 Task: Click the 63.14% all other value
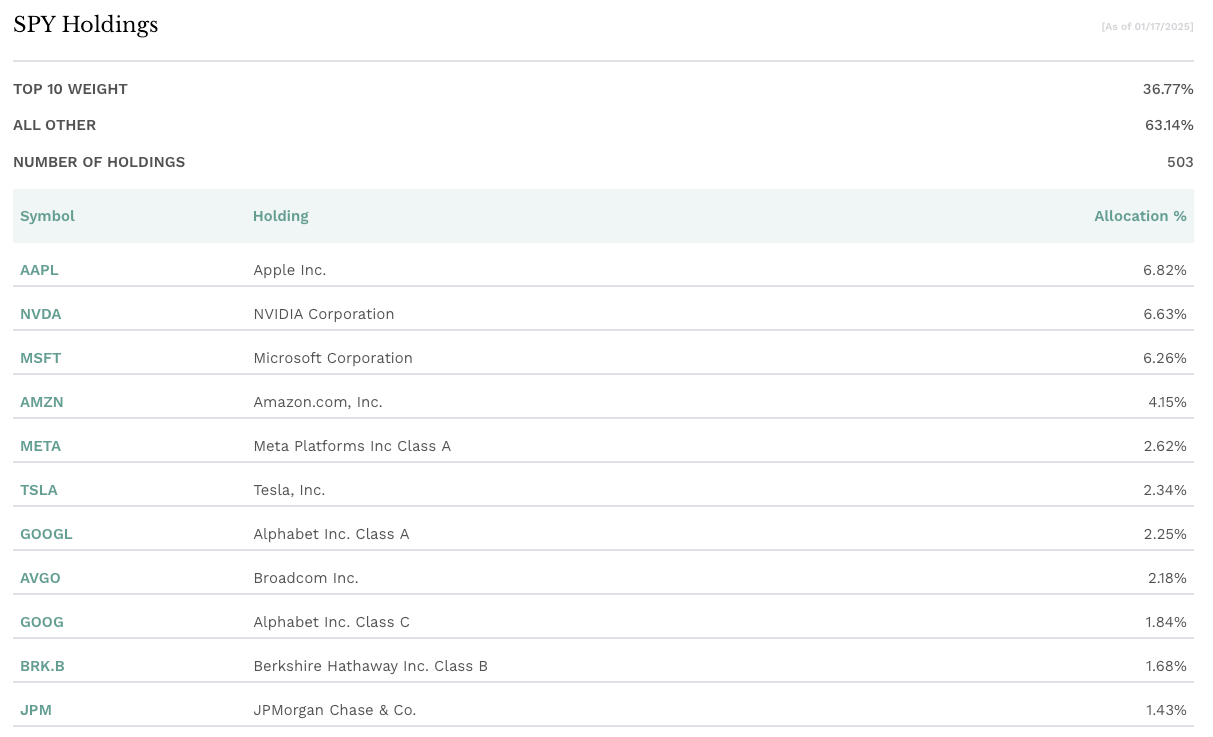coord(1169,125)
